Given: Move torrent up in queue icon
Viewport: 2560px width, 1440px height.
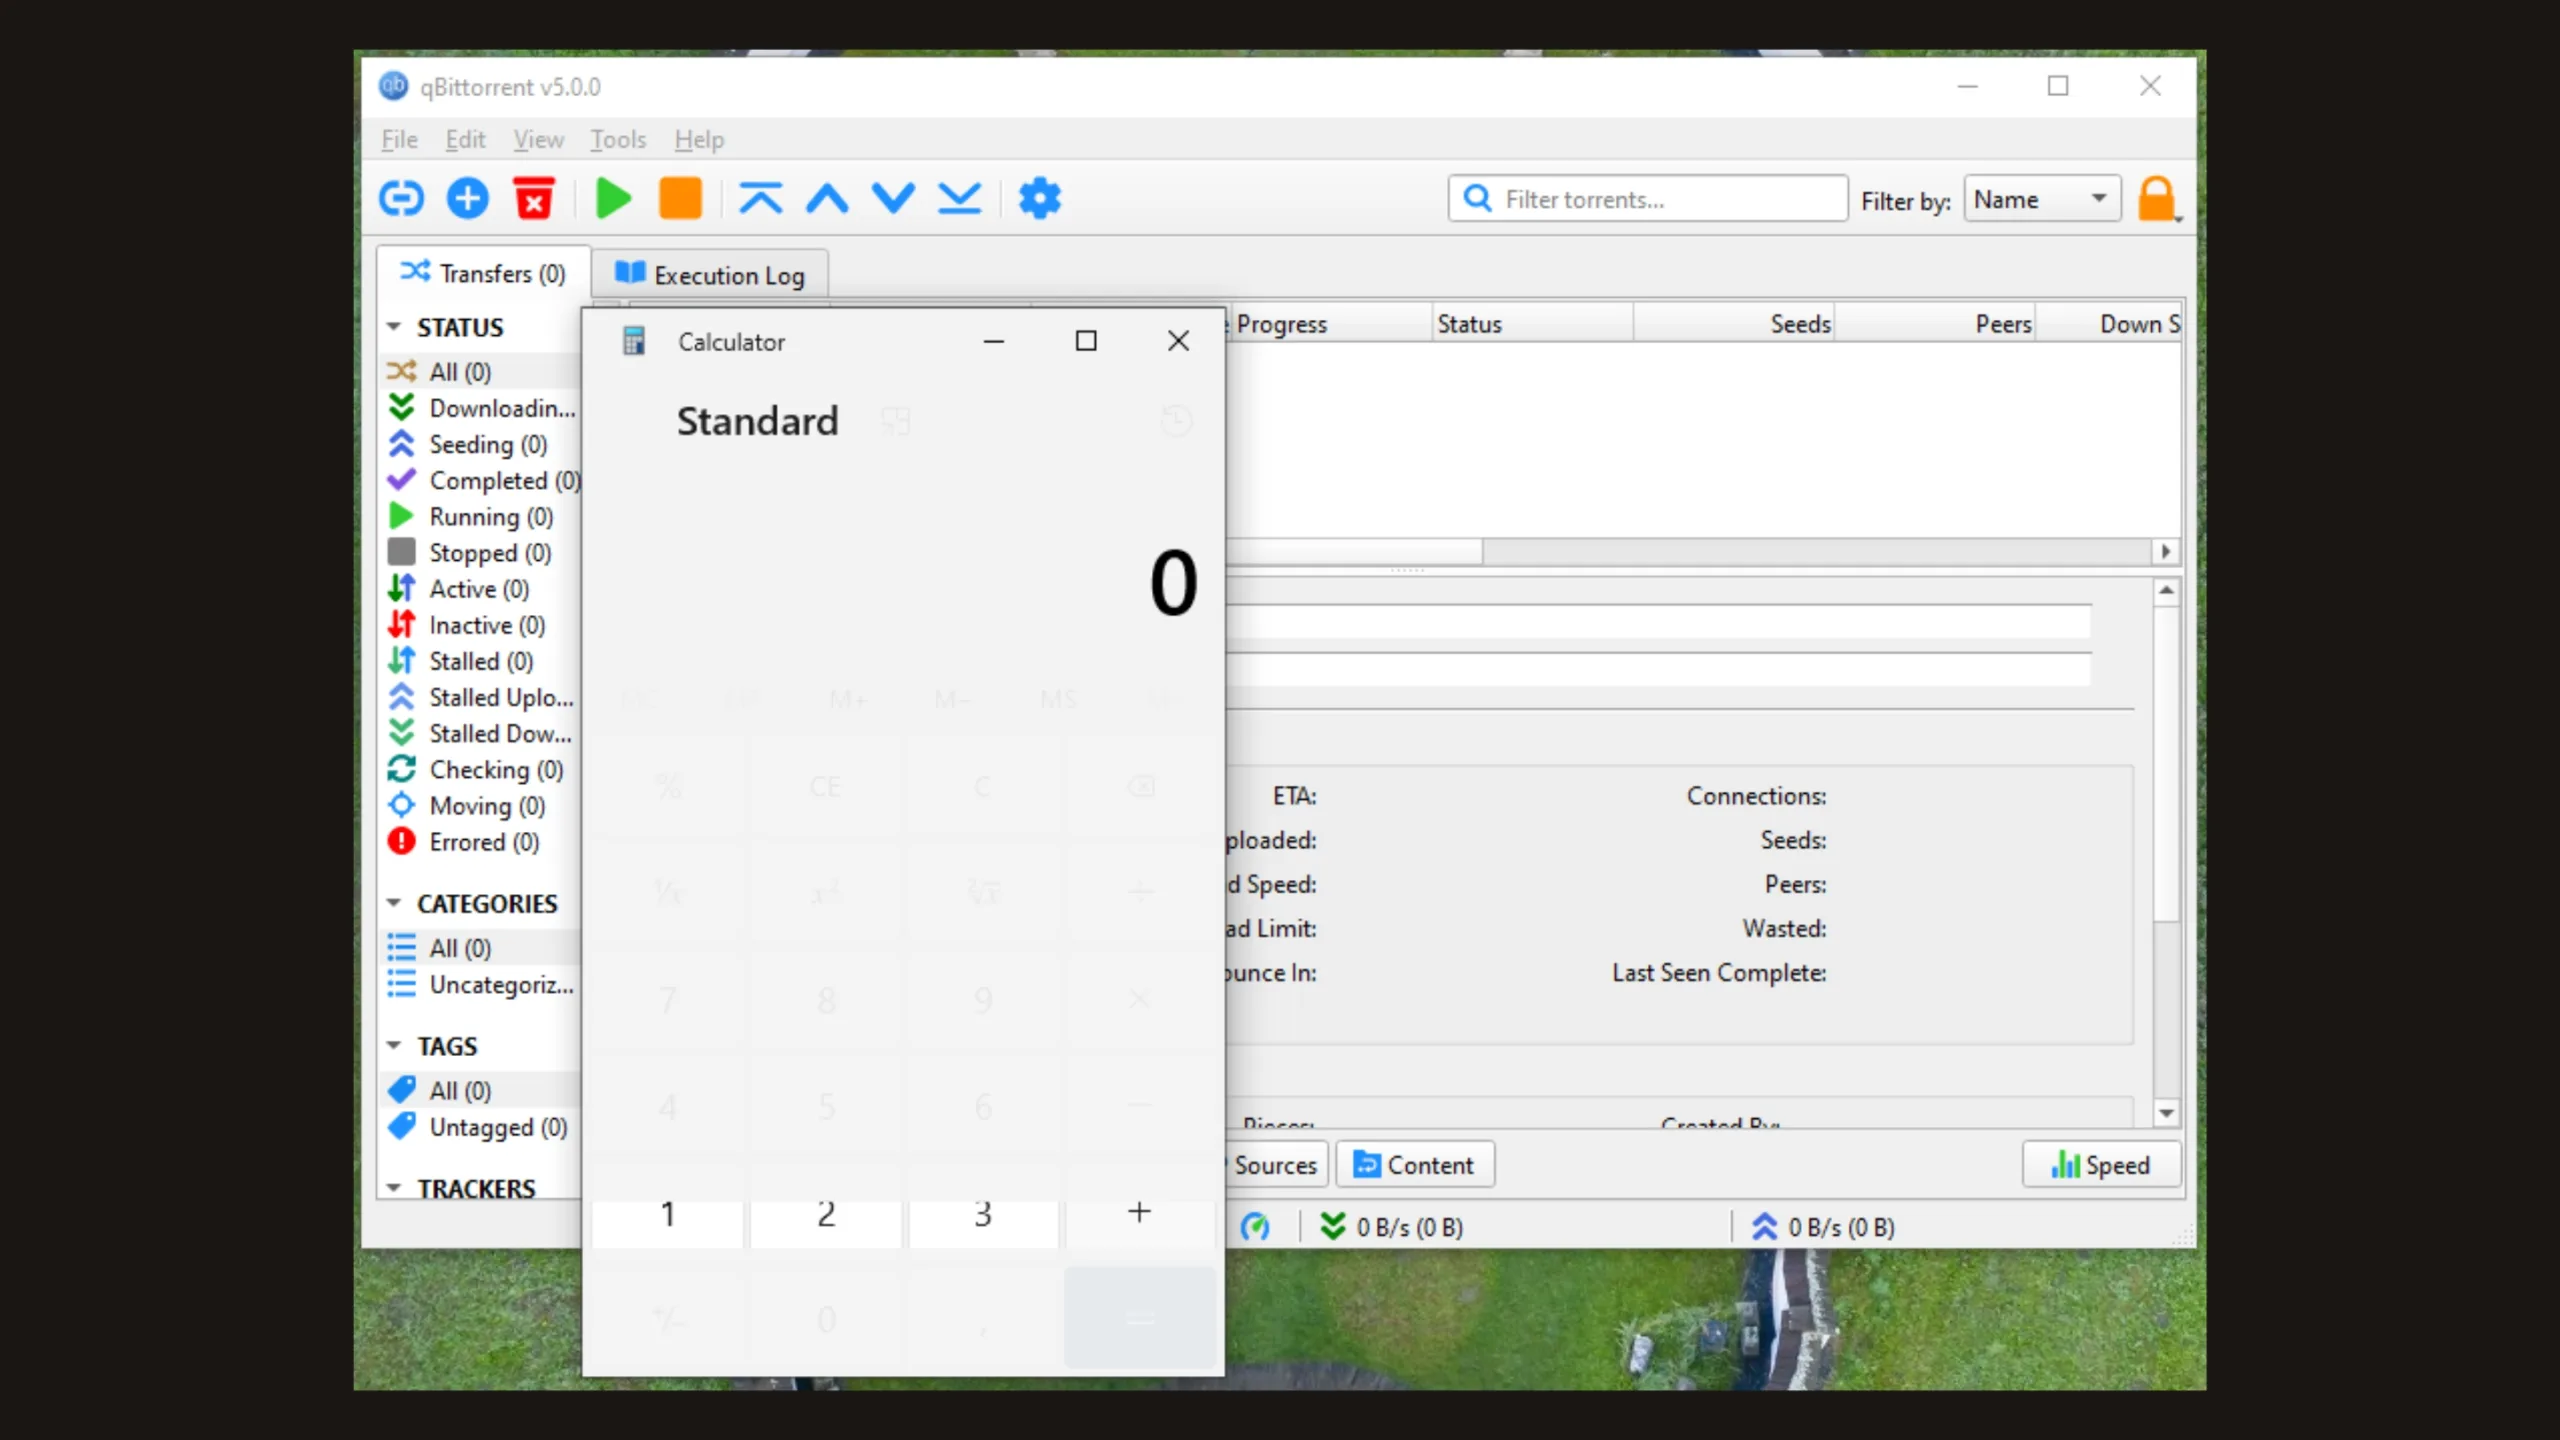Looking at the screenshot, I should coord(827,198).
